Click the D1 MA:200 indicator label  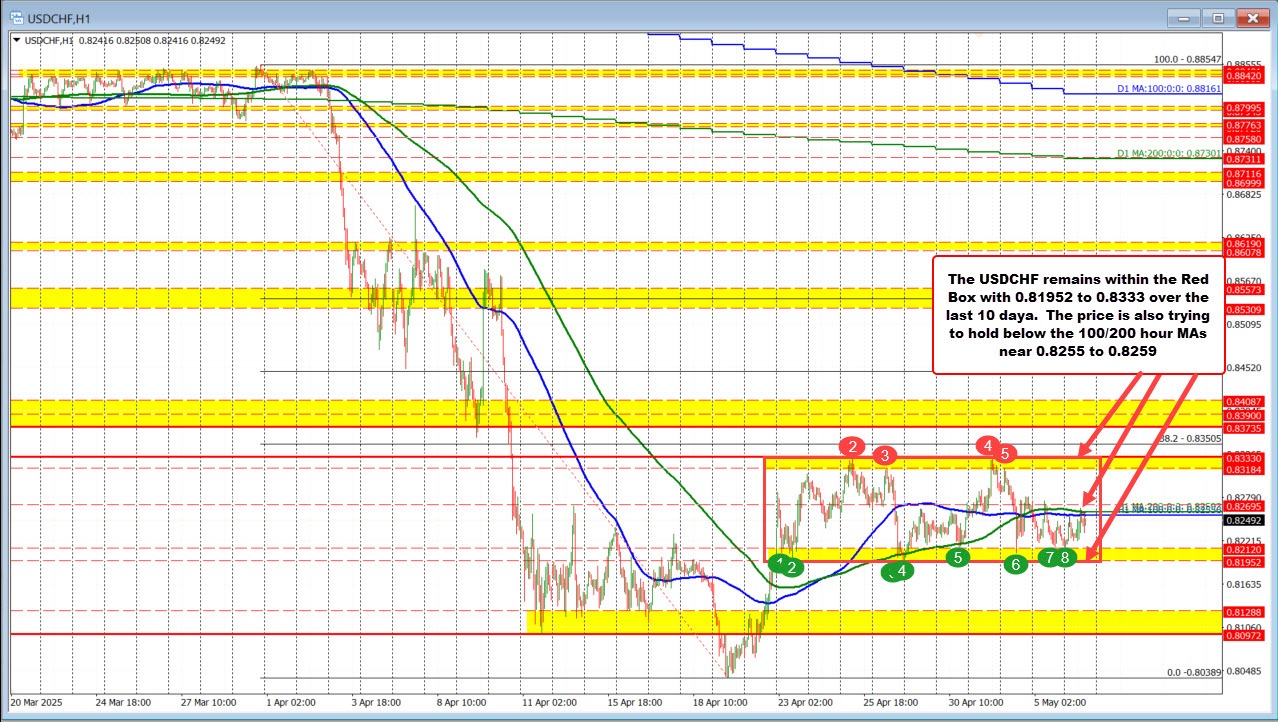[1168, 154]
